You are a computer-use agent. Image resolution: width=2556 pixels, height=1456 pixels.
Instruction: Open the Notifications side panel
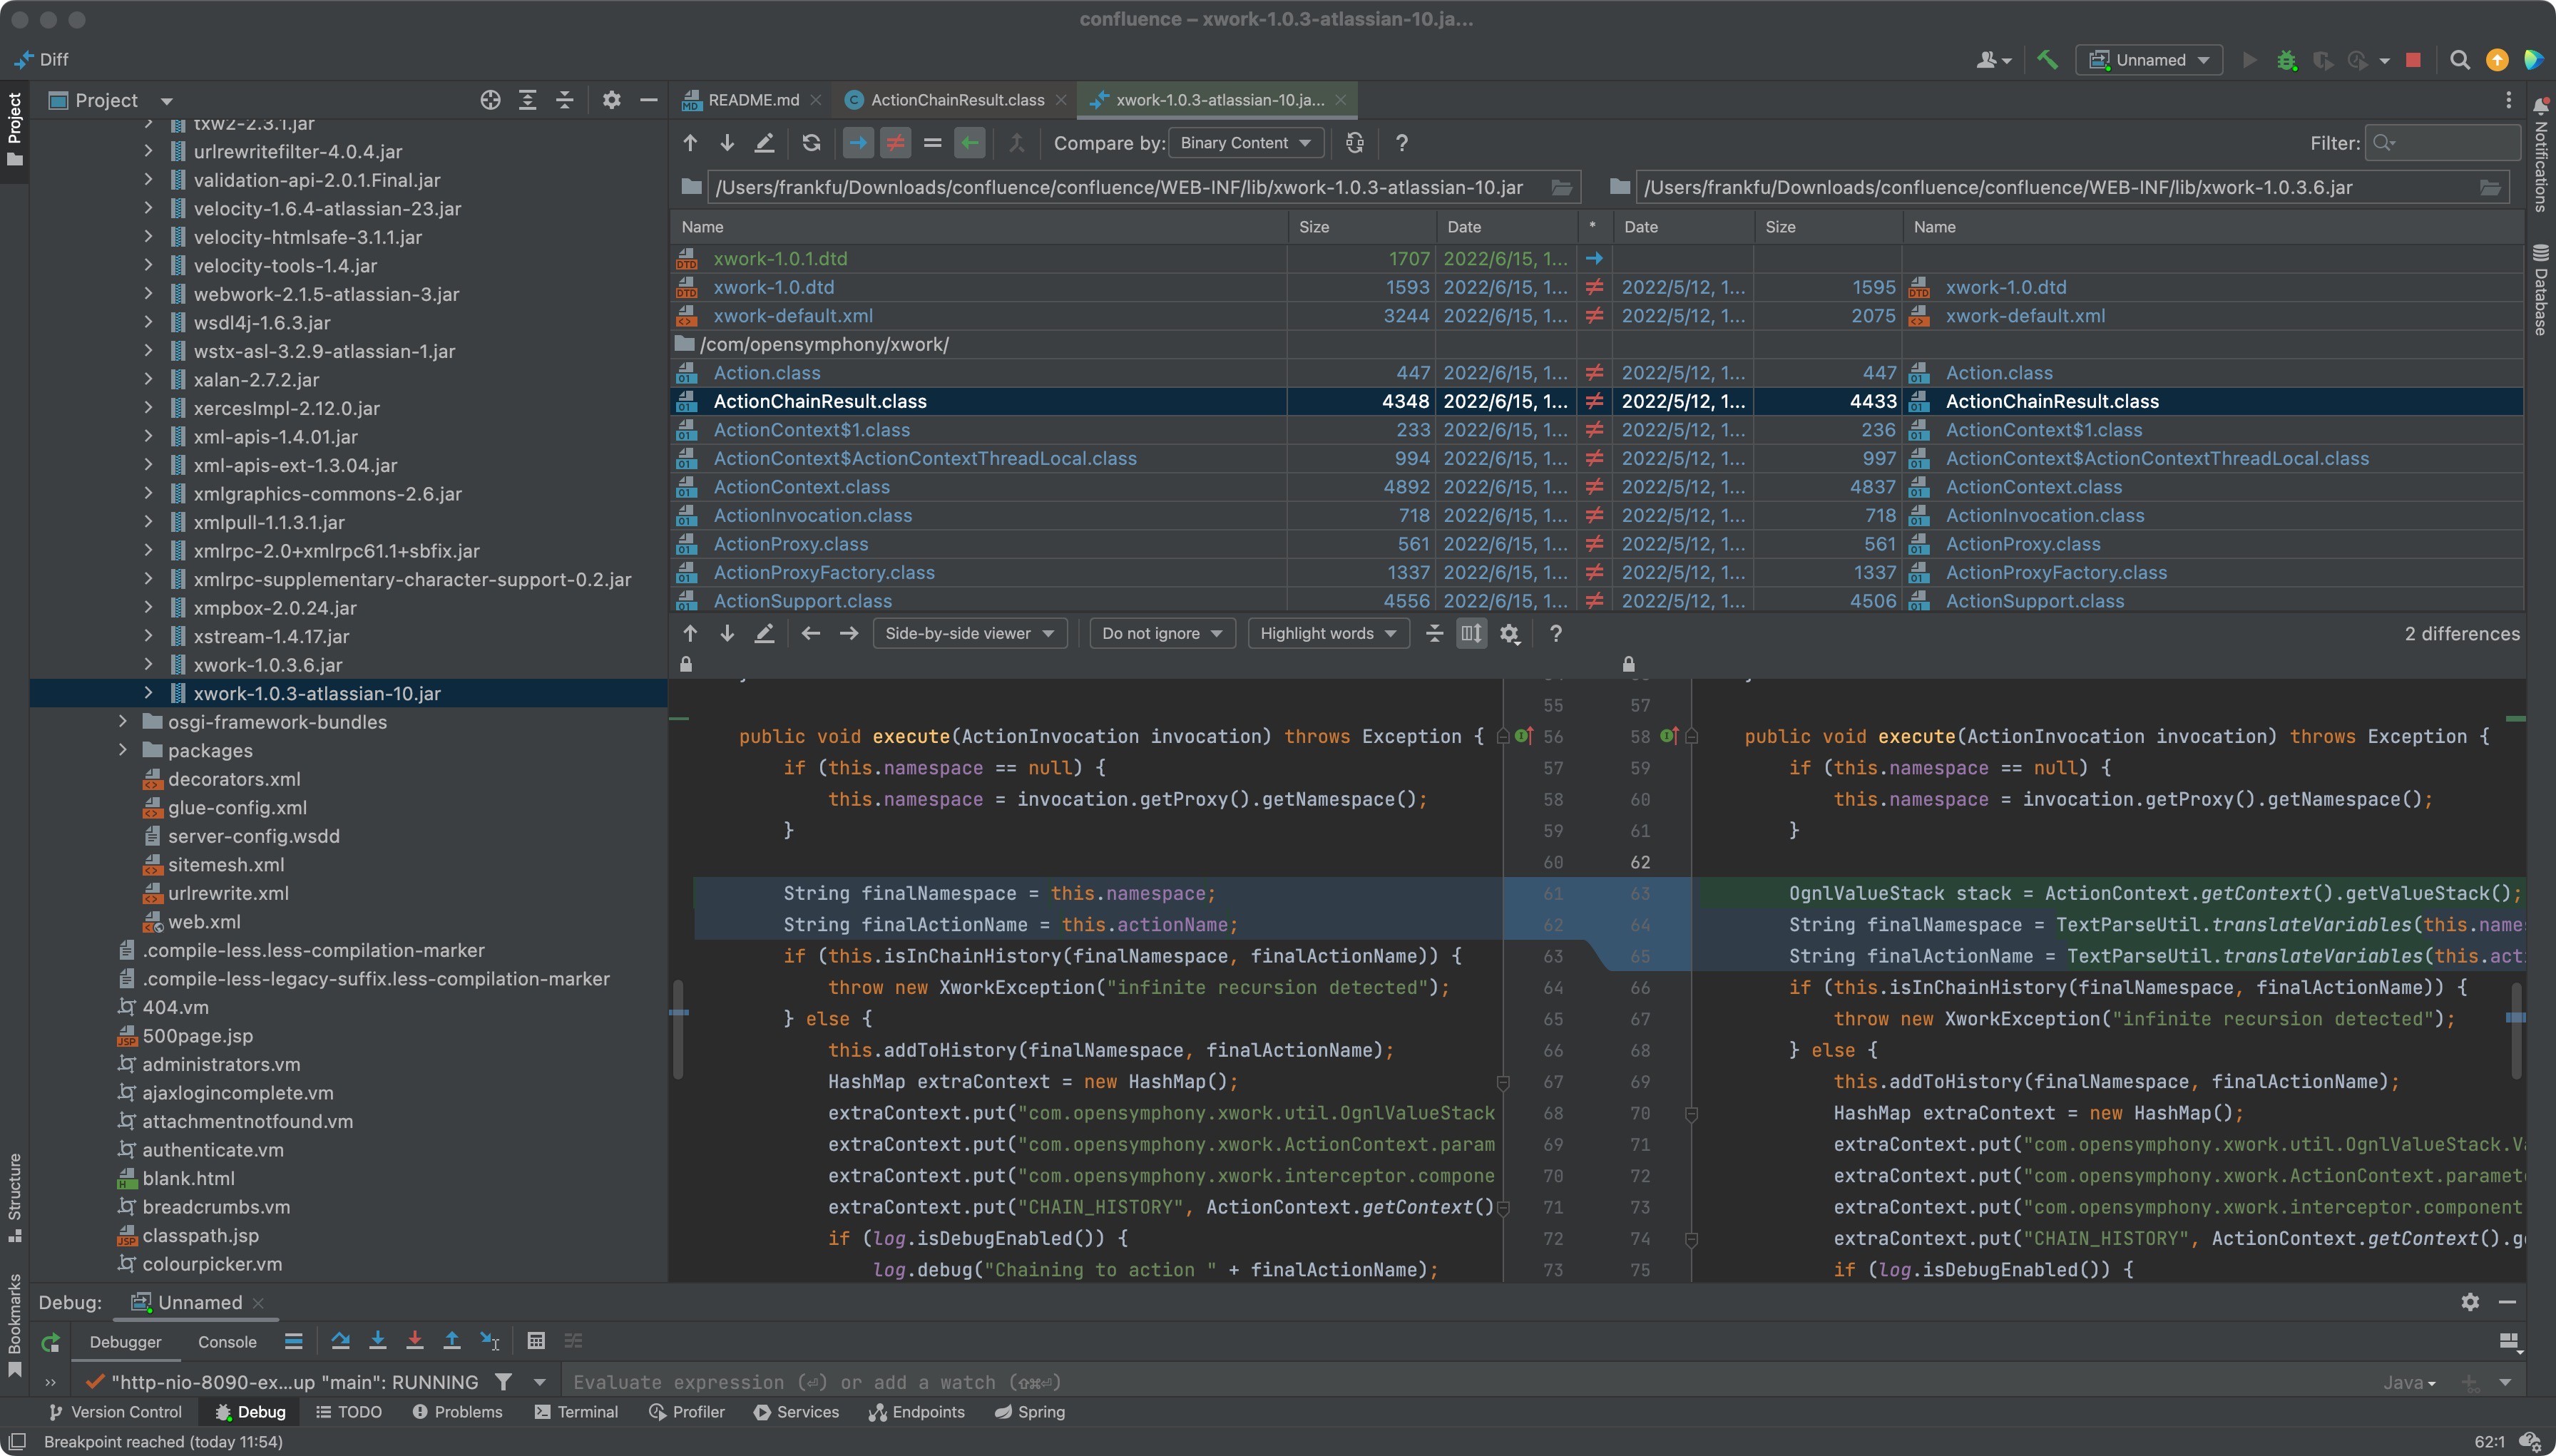2540,155
